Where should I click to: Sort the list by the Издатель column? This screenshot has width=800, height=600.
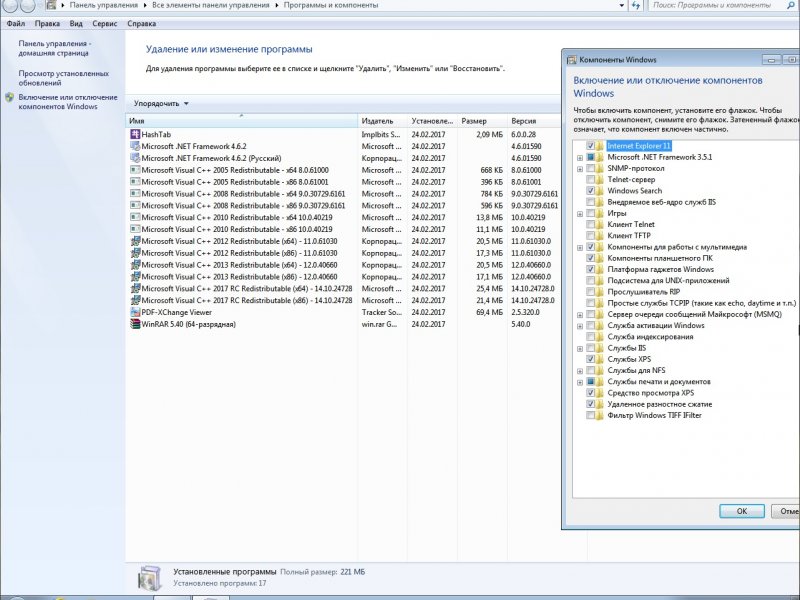tap(382, 121)
